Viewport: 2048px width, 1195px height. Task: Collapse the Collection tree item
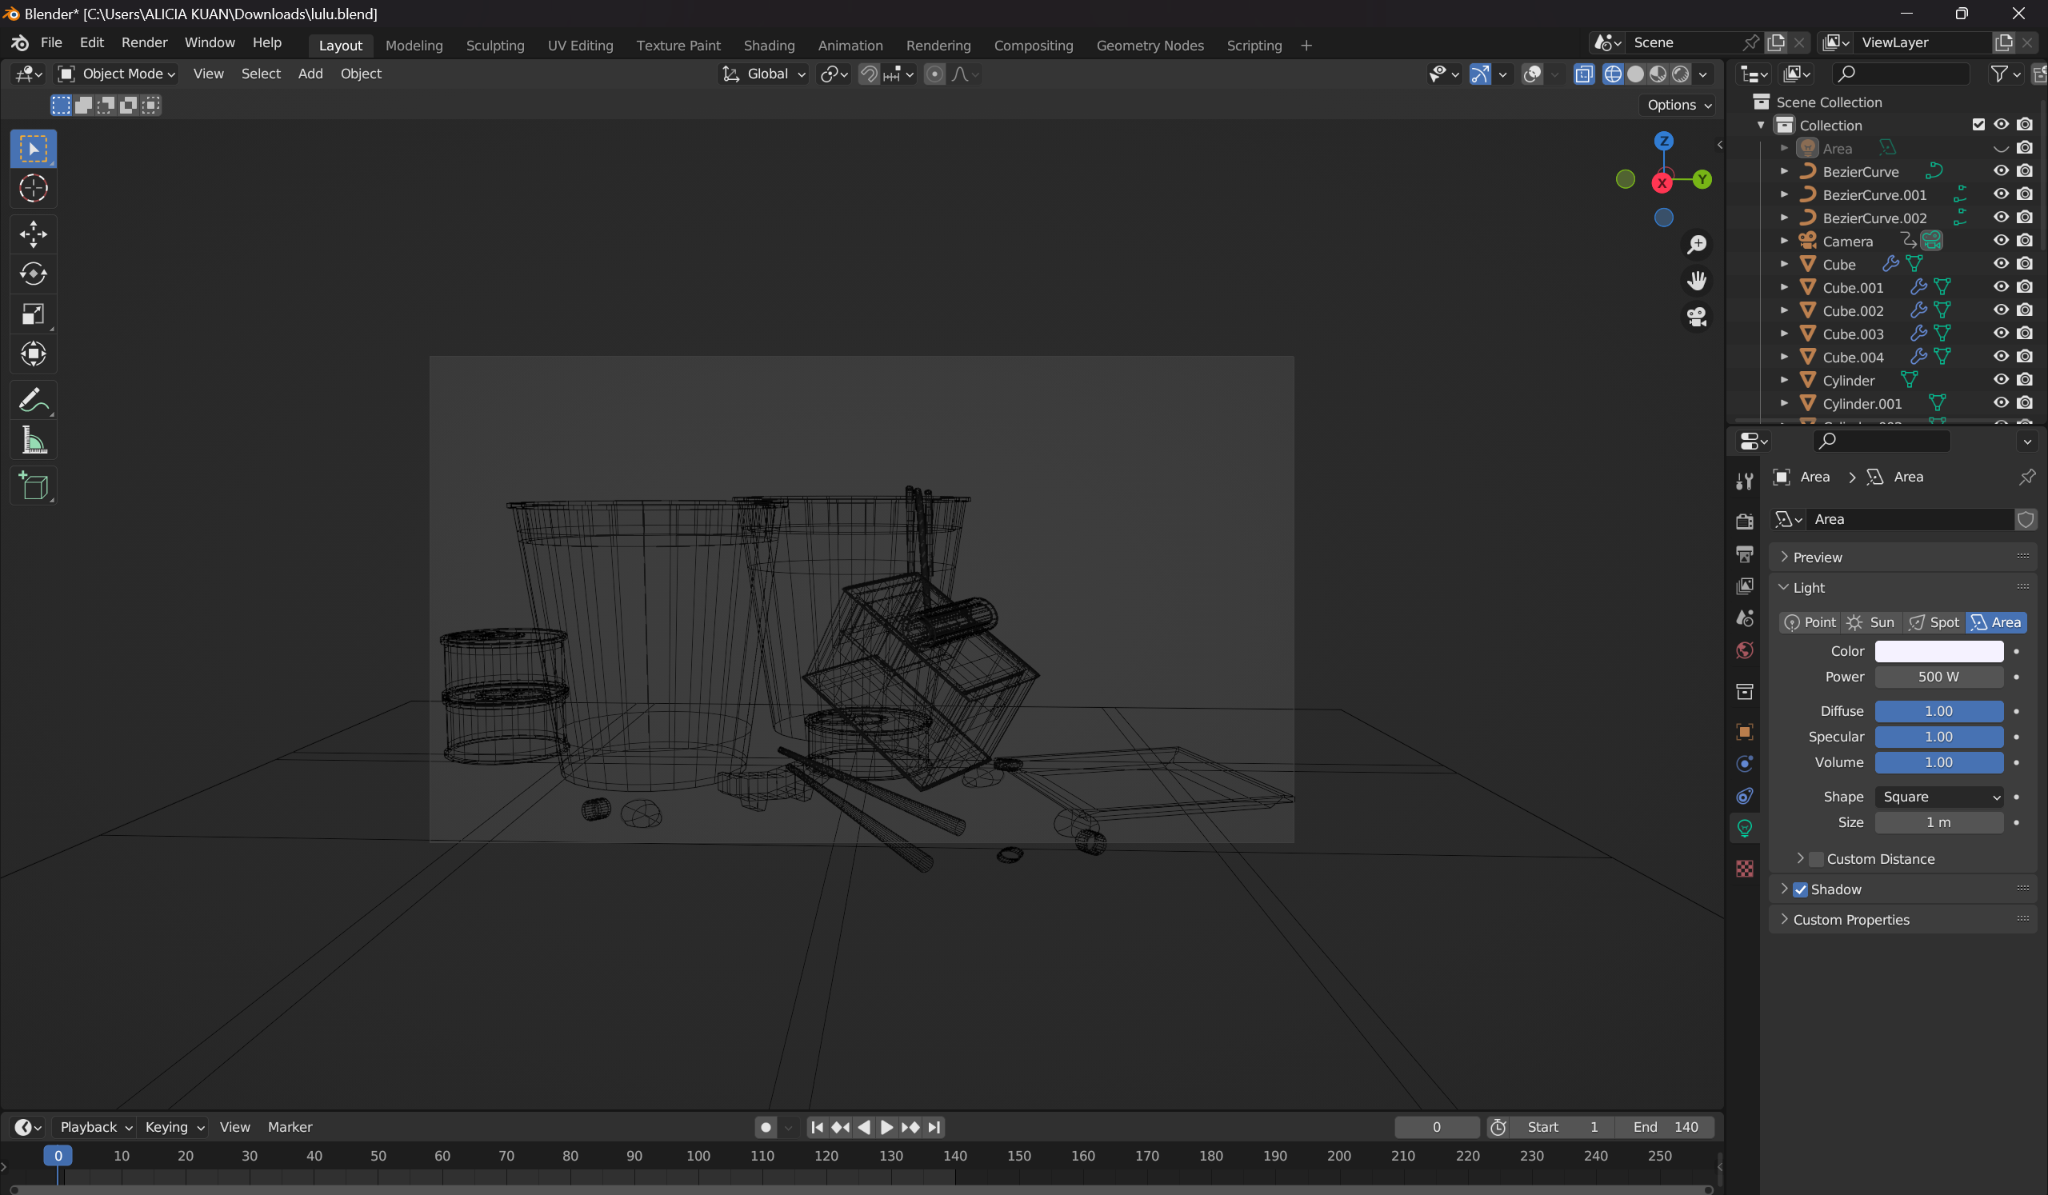click(1761, 125)
